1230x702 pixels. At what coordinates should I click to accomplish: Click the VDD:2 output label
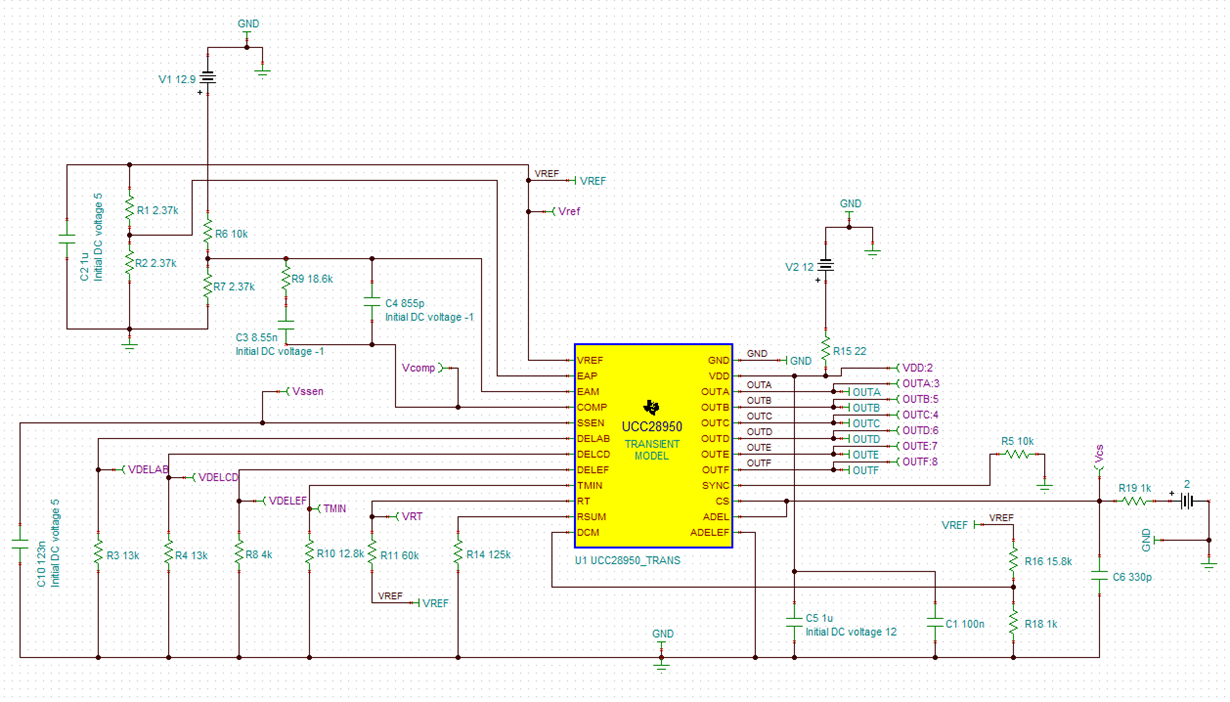(917, 368)
